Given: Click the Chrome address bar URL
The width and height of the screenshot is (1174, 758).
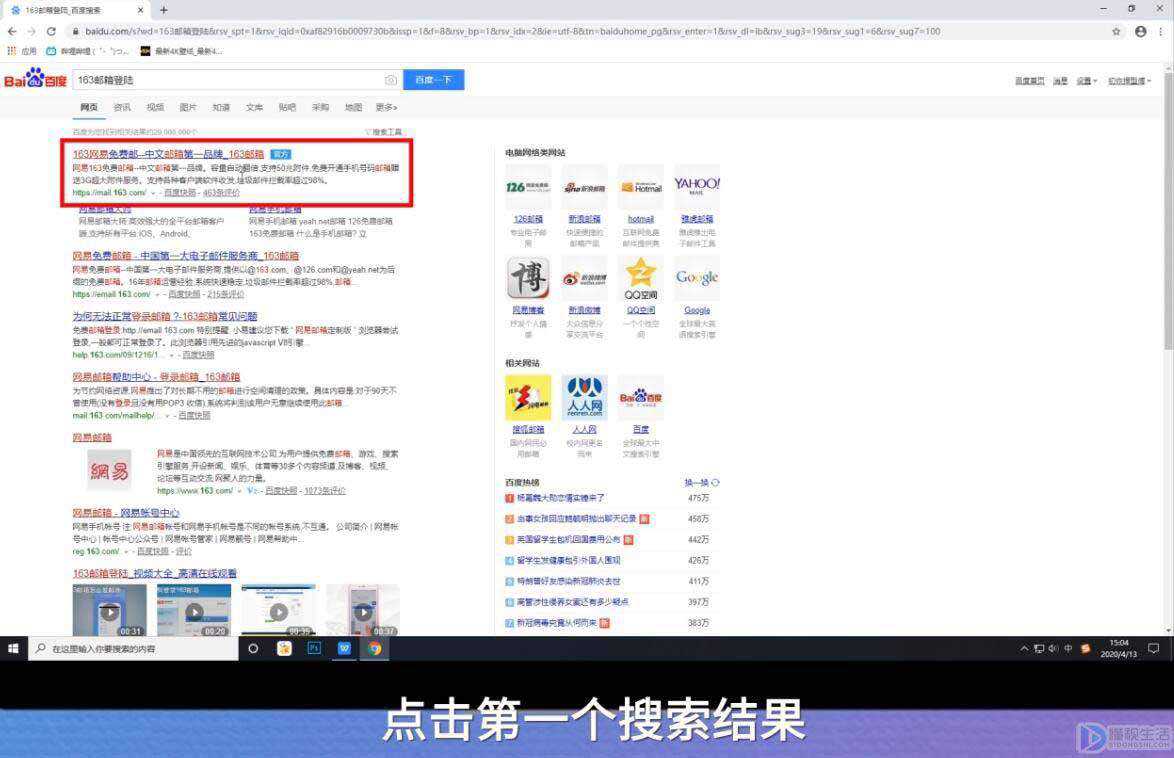Looking at the screenshot, I should pos(513,31).
